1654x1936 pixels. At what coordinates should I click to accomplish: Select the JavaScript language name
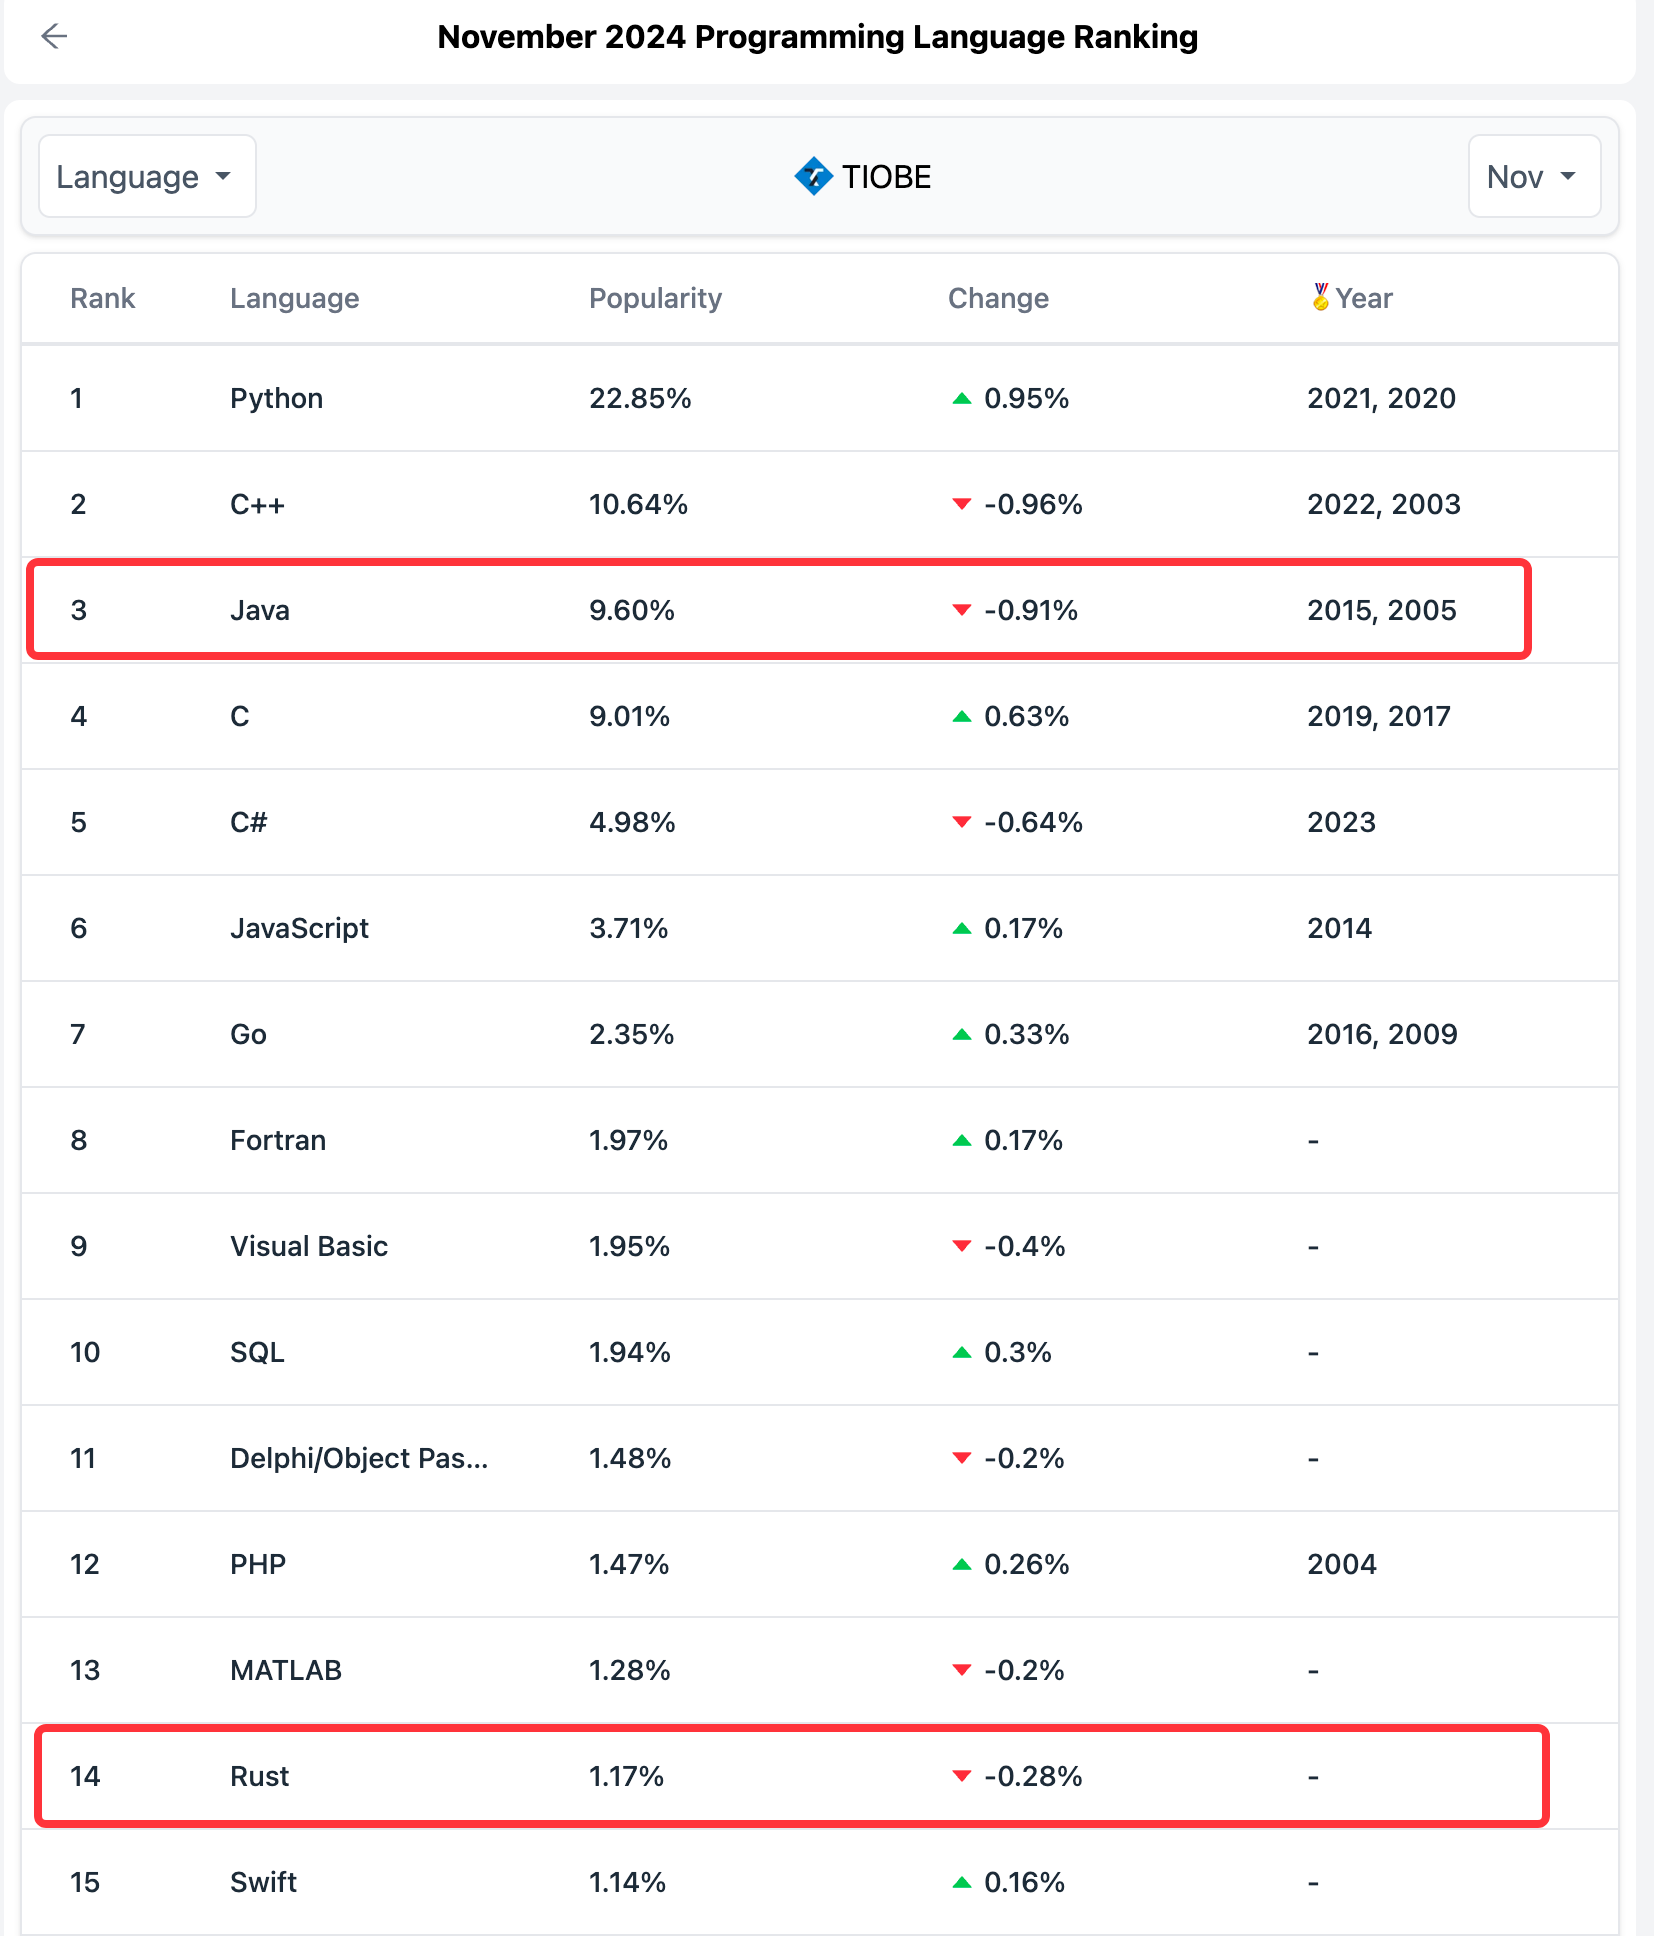coord(299,928)
